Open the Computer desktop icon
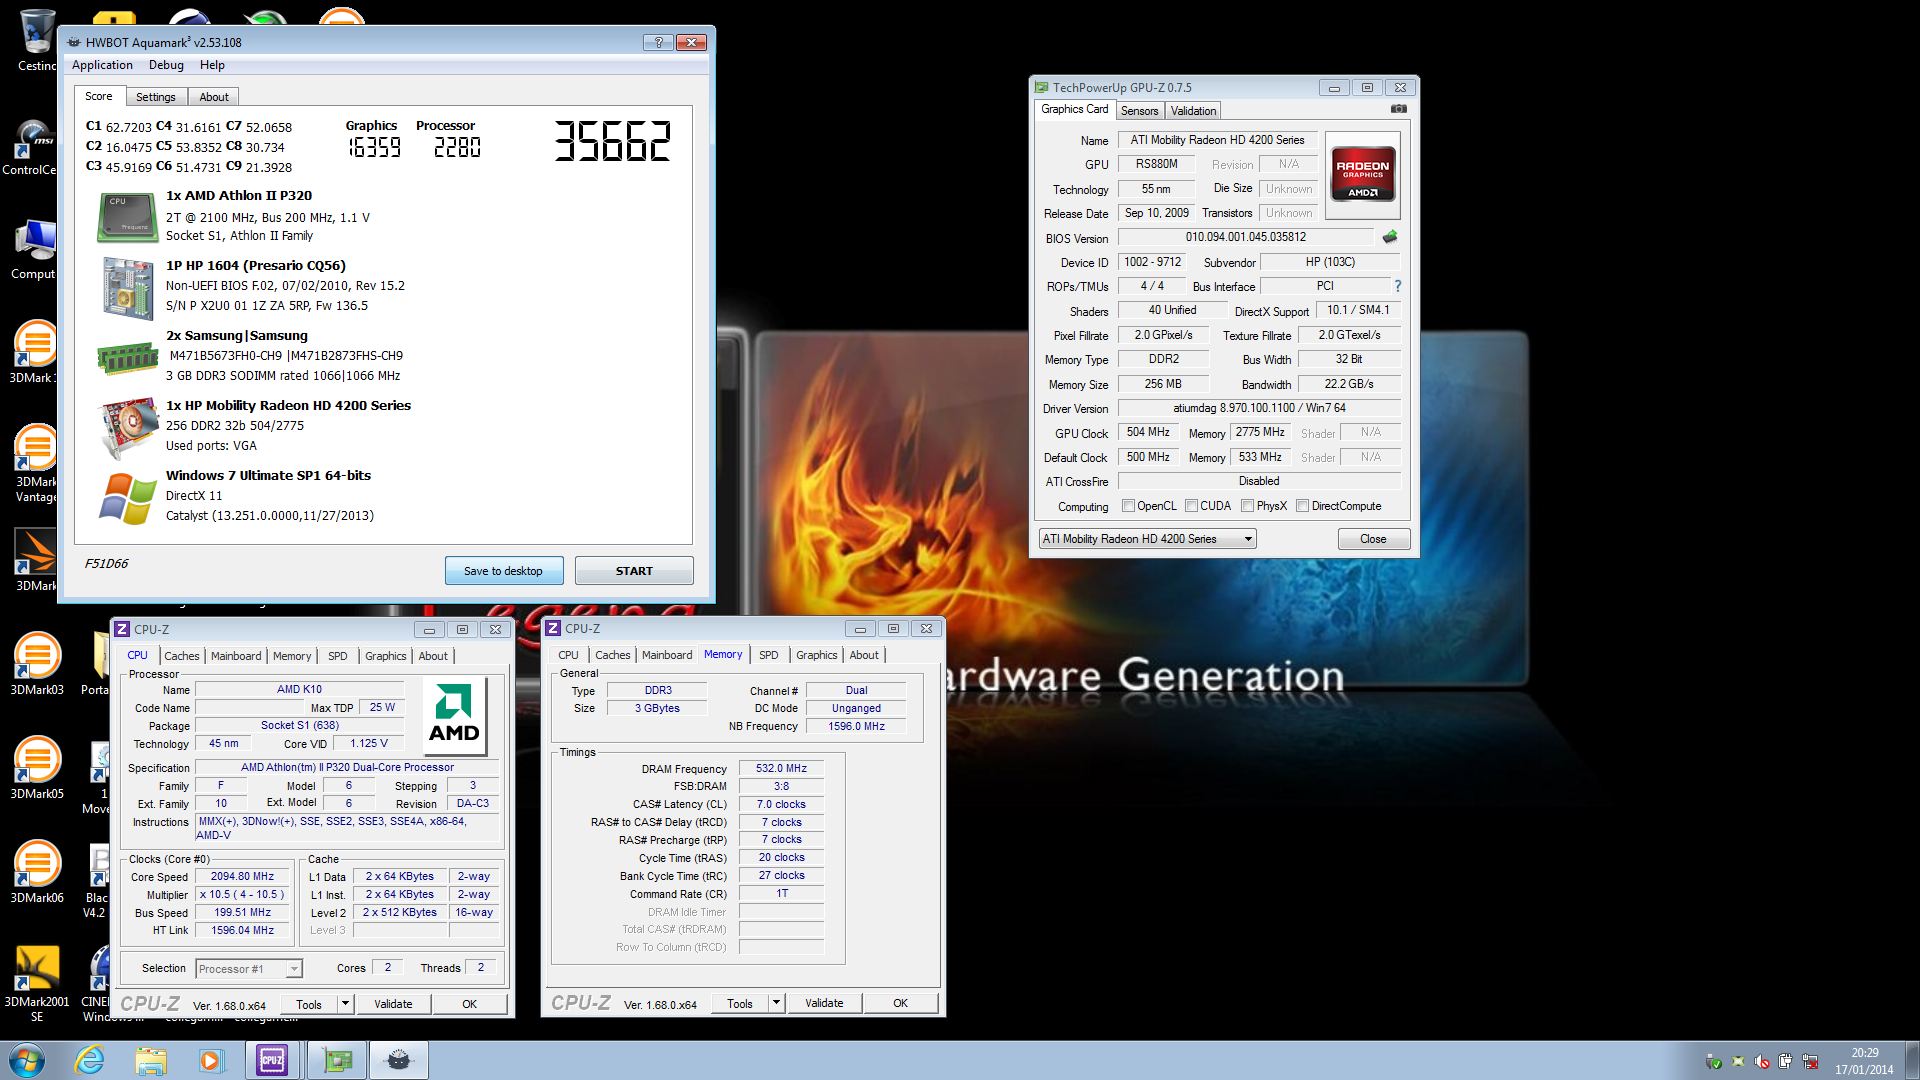This screenshot has width=1920, height=1080. 33,250
